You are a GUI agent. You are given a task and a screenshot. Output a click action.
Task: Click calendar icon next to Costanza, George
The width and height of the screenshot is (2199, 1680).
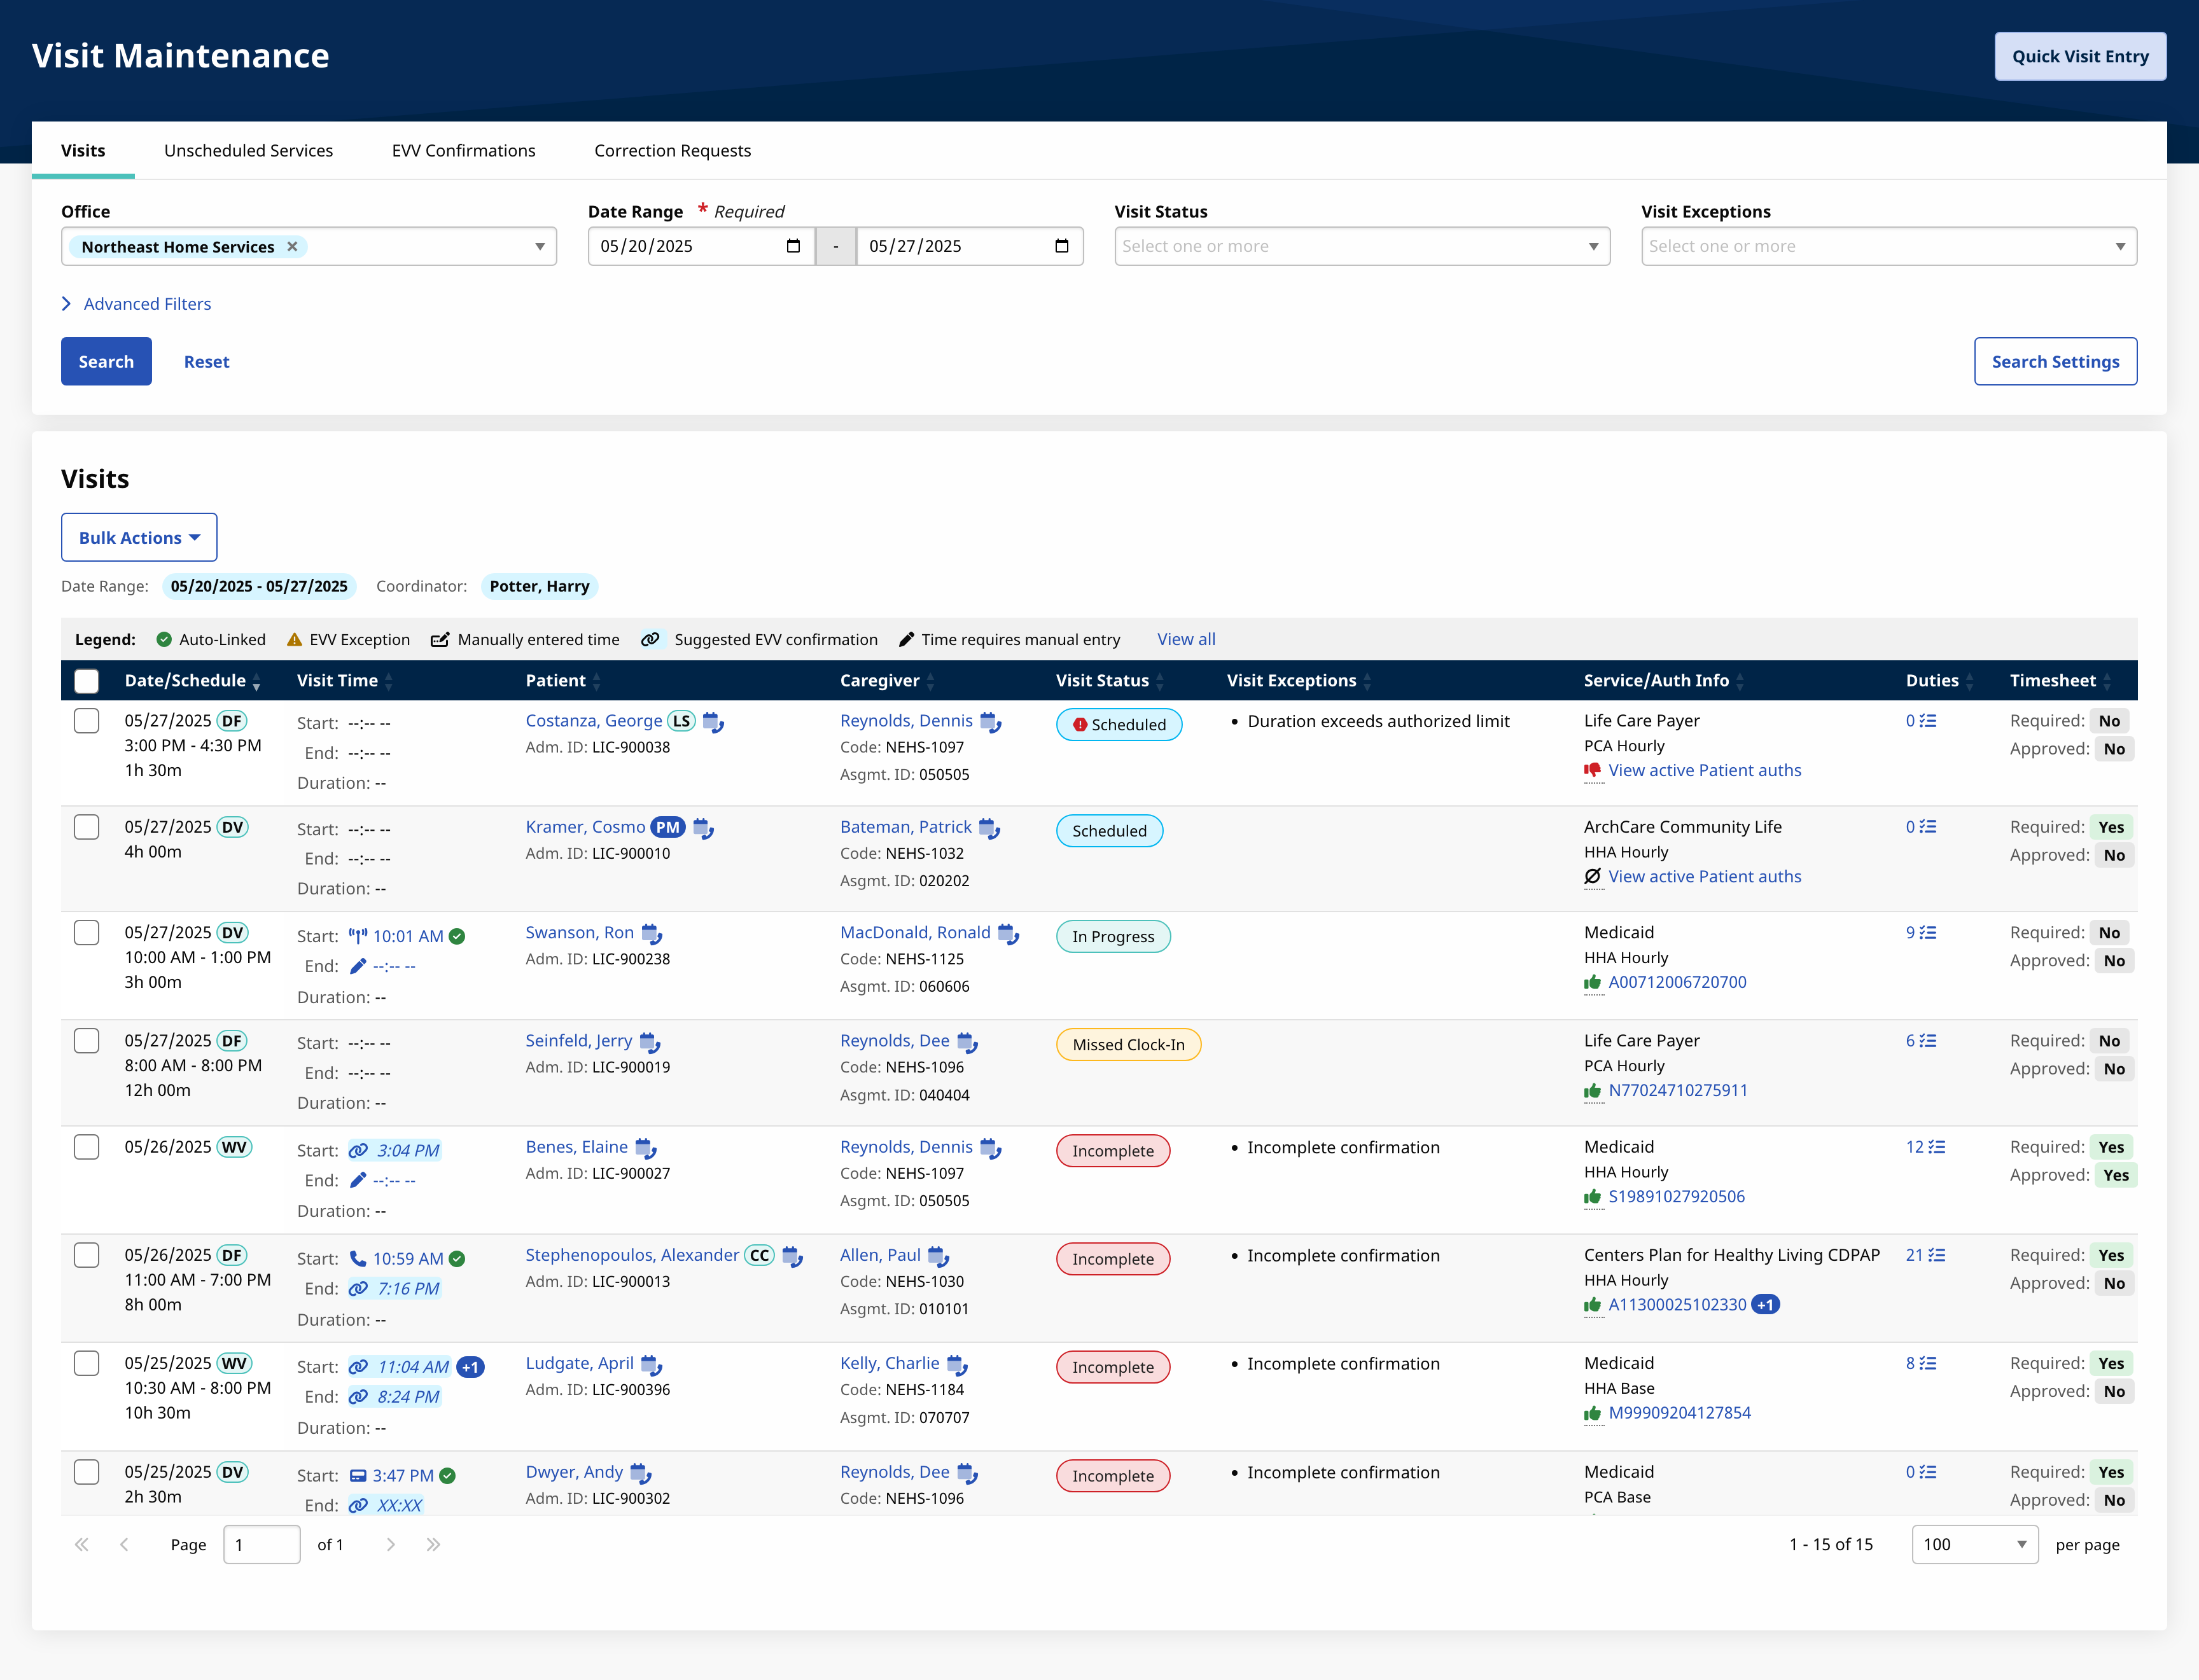(713, 722)
